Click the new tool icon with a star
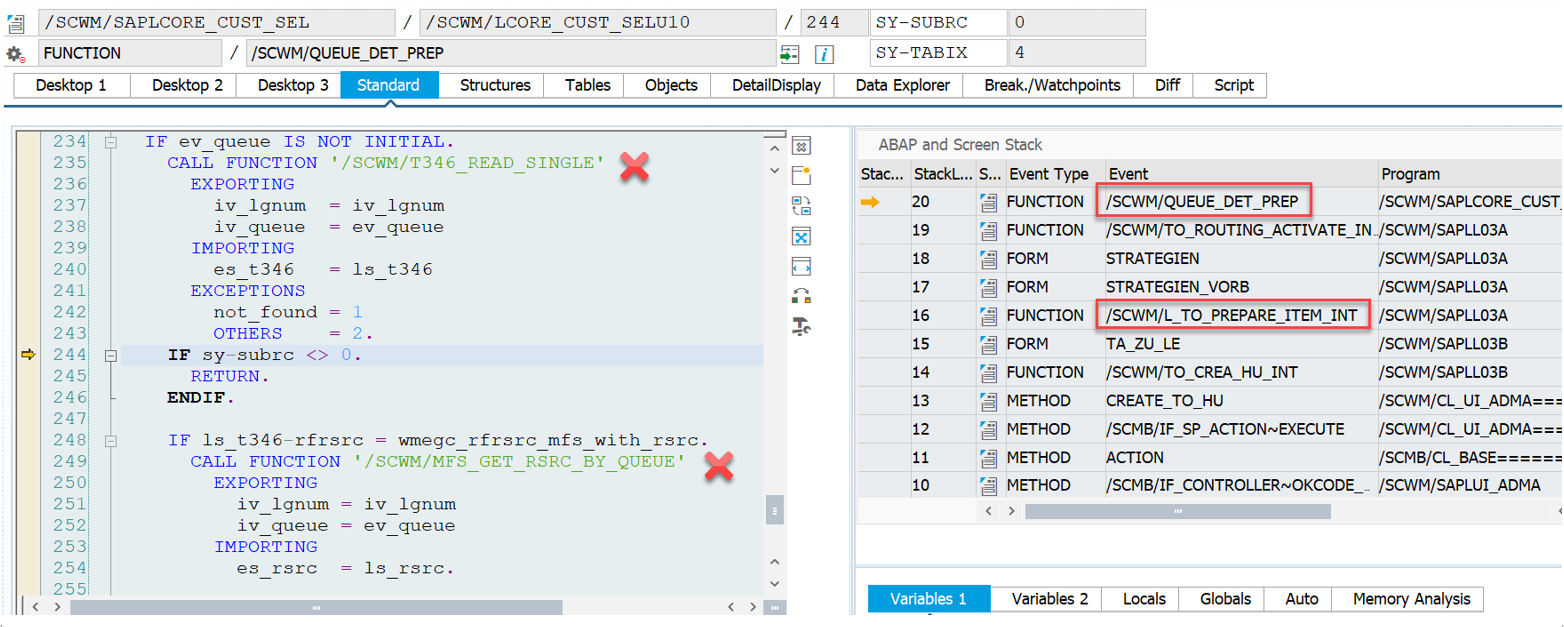This screenshot has width=1564, height=627. pos(801,177)
